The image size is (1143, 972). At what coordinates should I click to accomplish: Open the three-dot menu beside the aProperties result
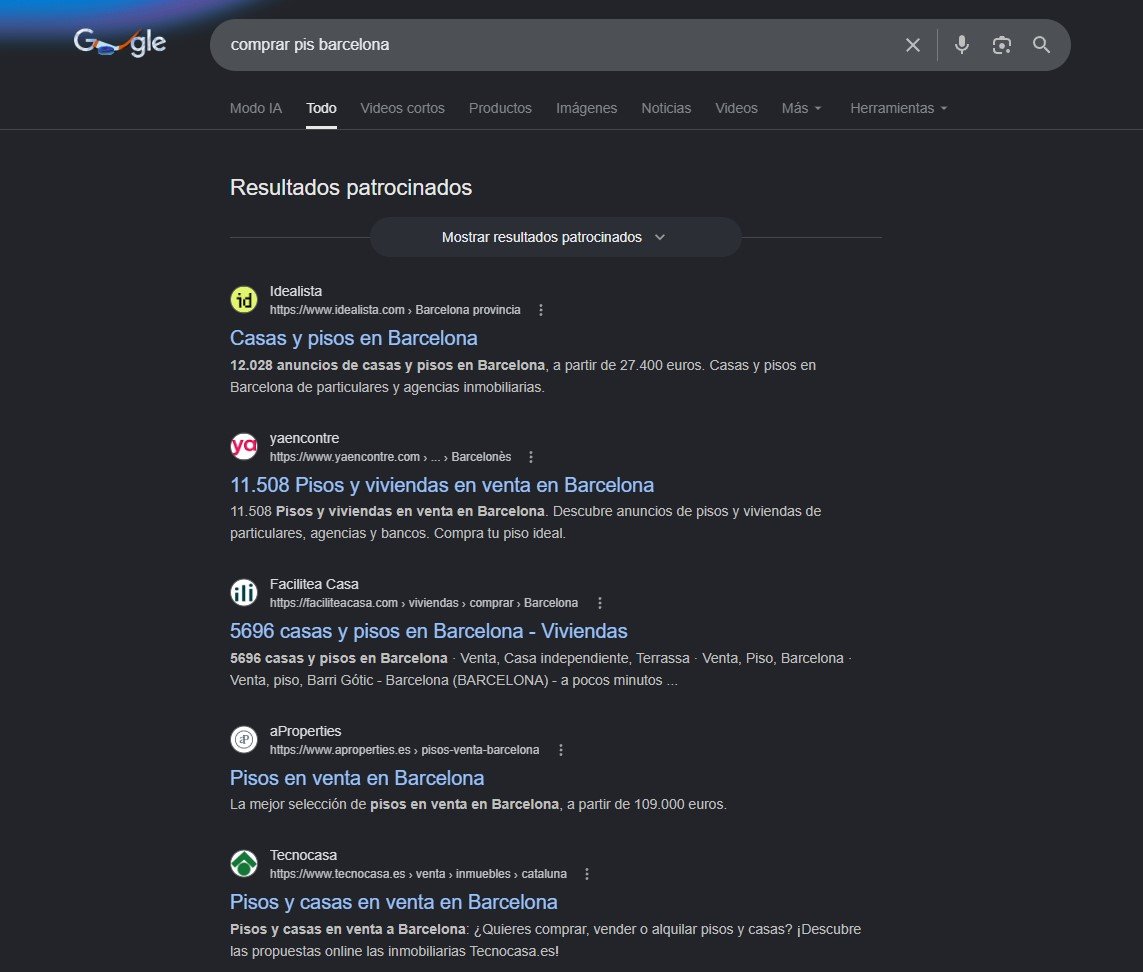pyautogui.click(x=561, y=749)
